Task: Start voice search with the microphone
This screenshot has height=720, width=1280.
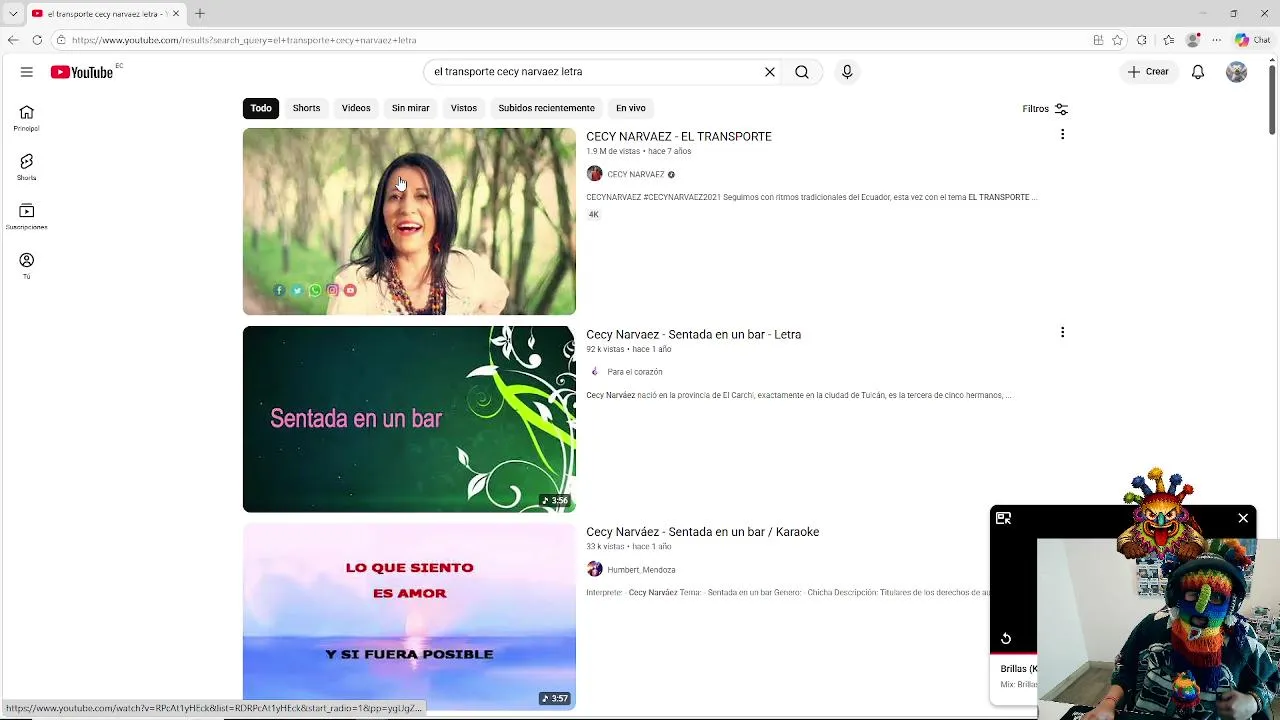Action: (847, 72)
